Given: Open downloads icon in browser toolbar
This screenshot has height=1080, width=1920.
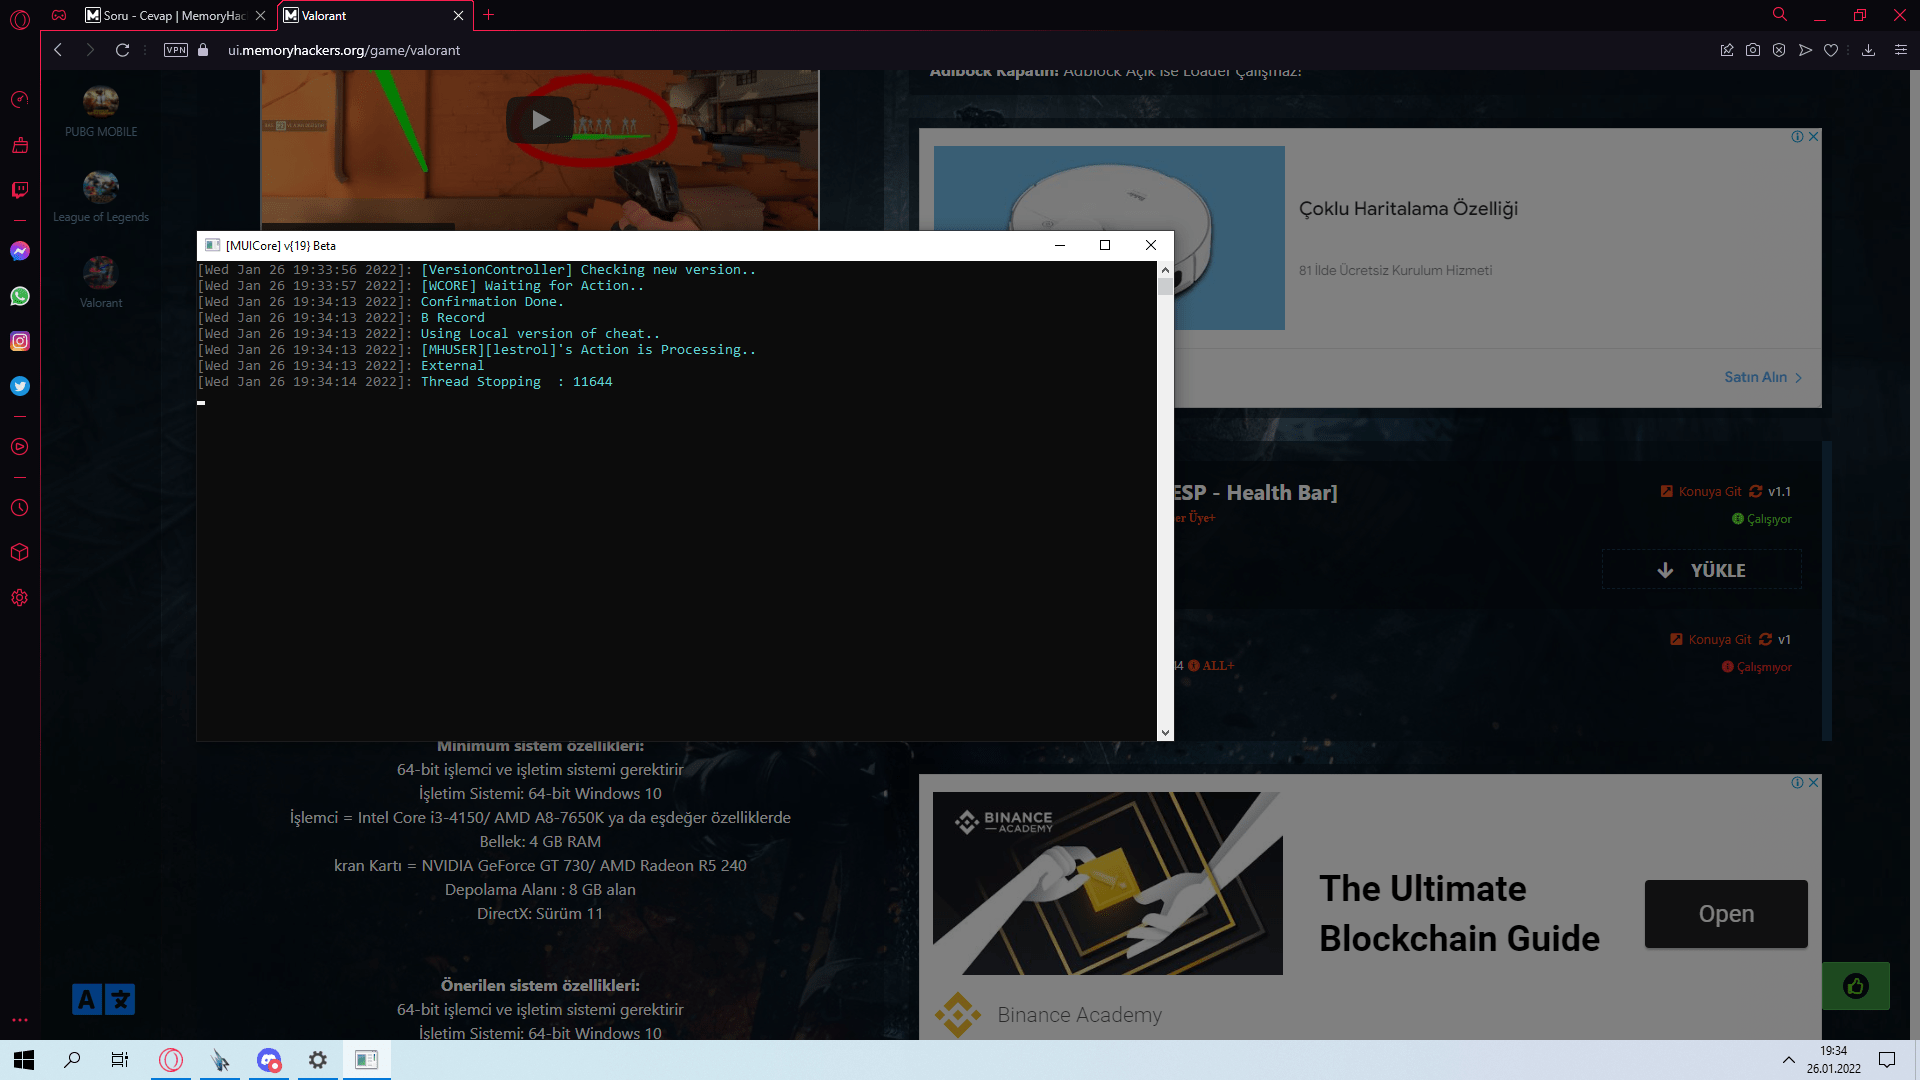Looking at the screenshot, I should [x=1868, y=50].
